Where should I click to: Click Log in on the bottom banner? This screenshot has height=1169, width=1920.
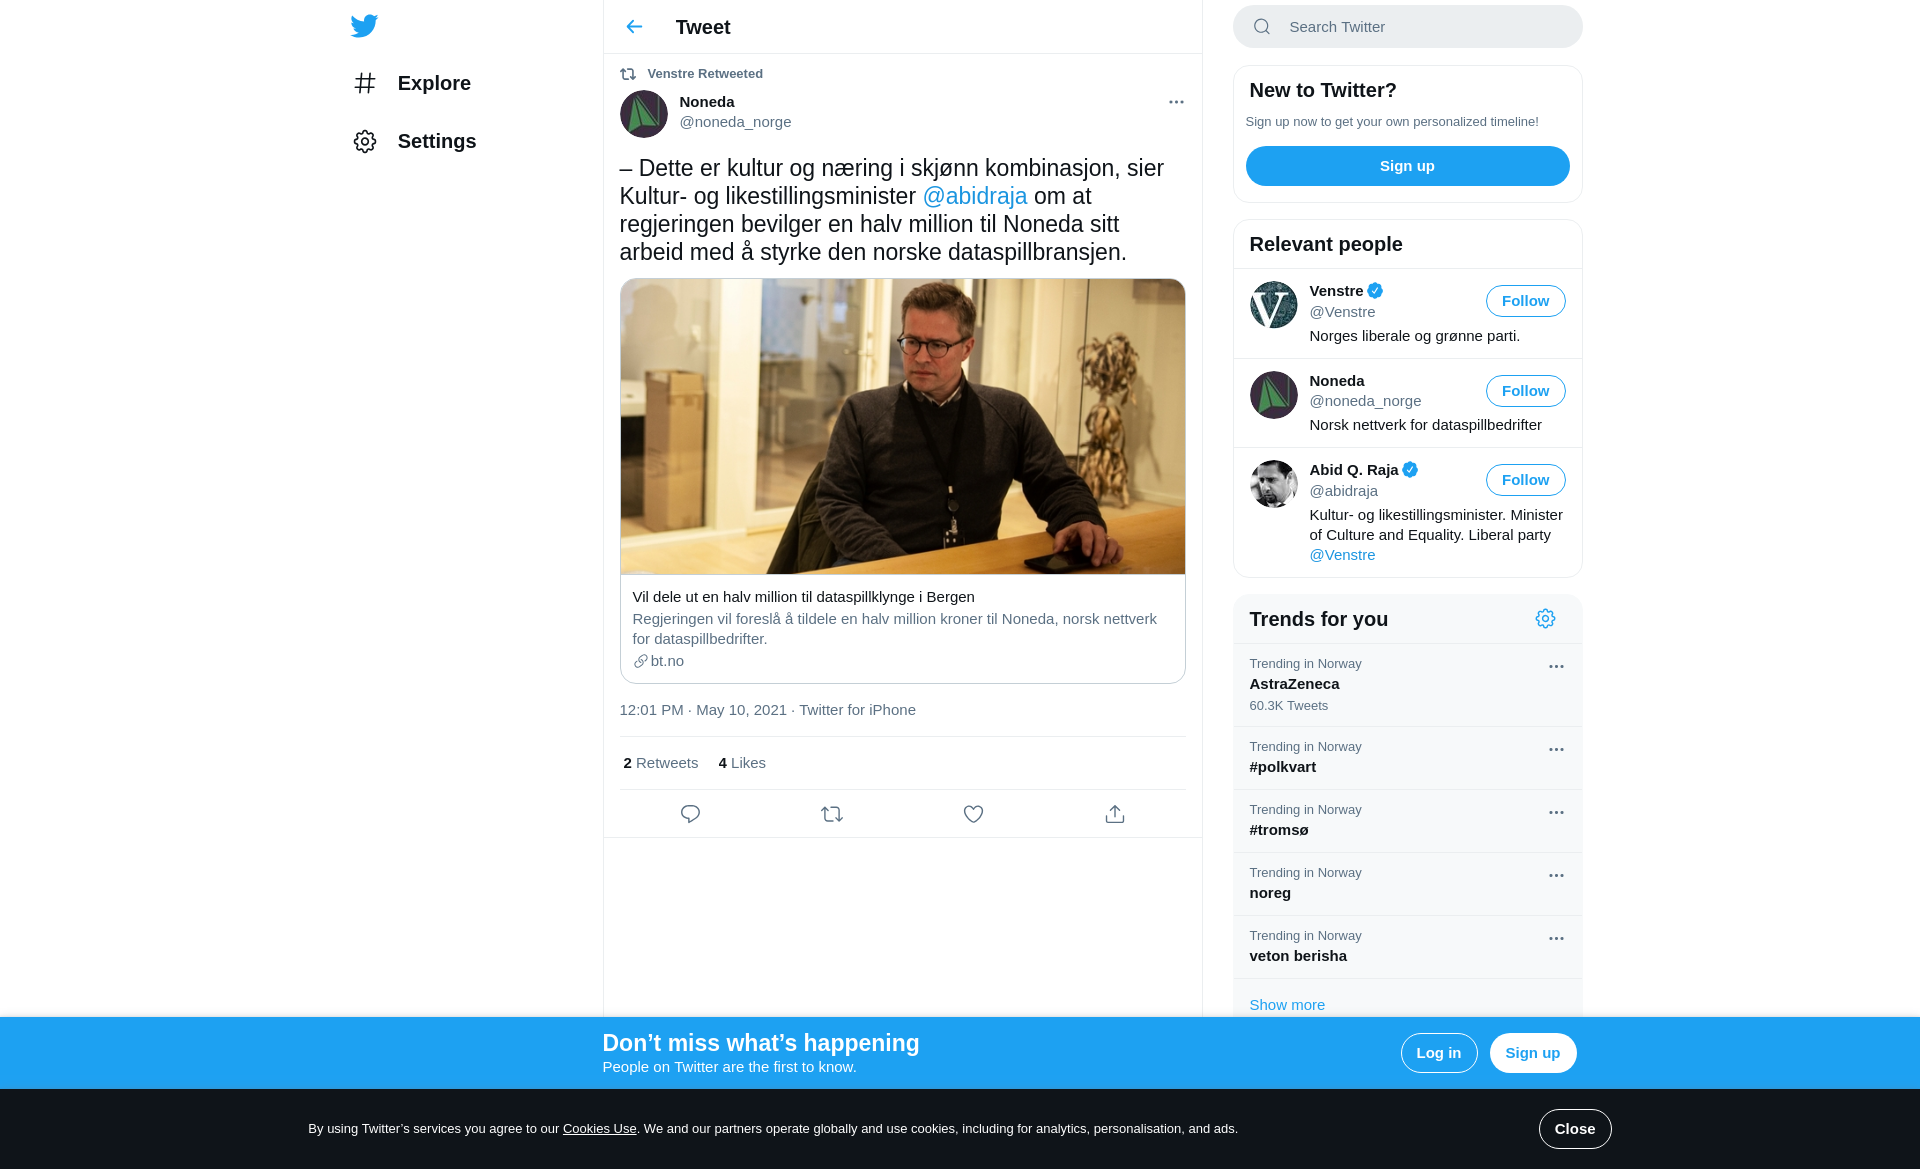[1439, 1053]
